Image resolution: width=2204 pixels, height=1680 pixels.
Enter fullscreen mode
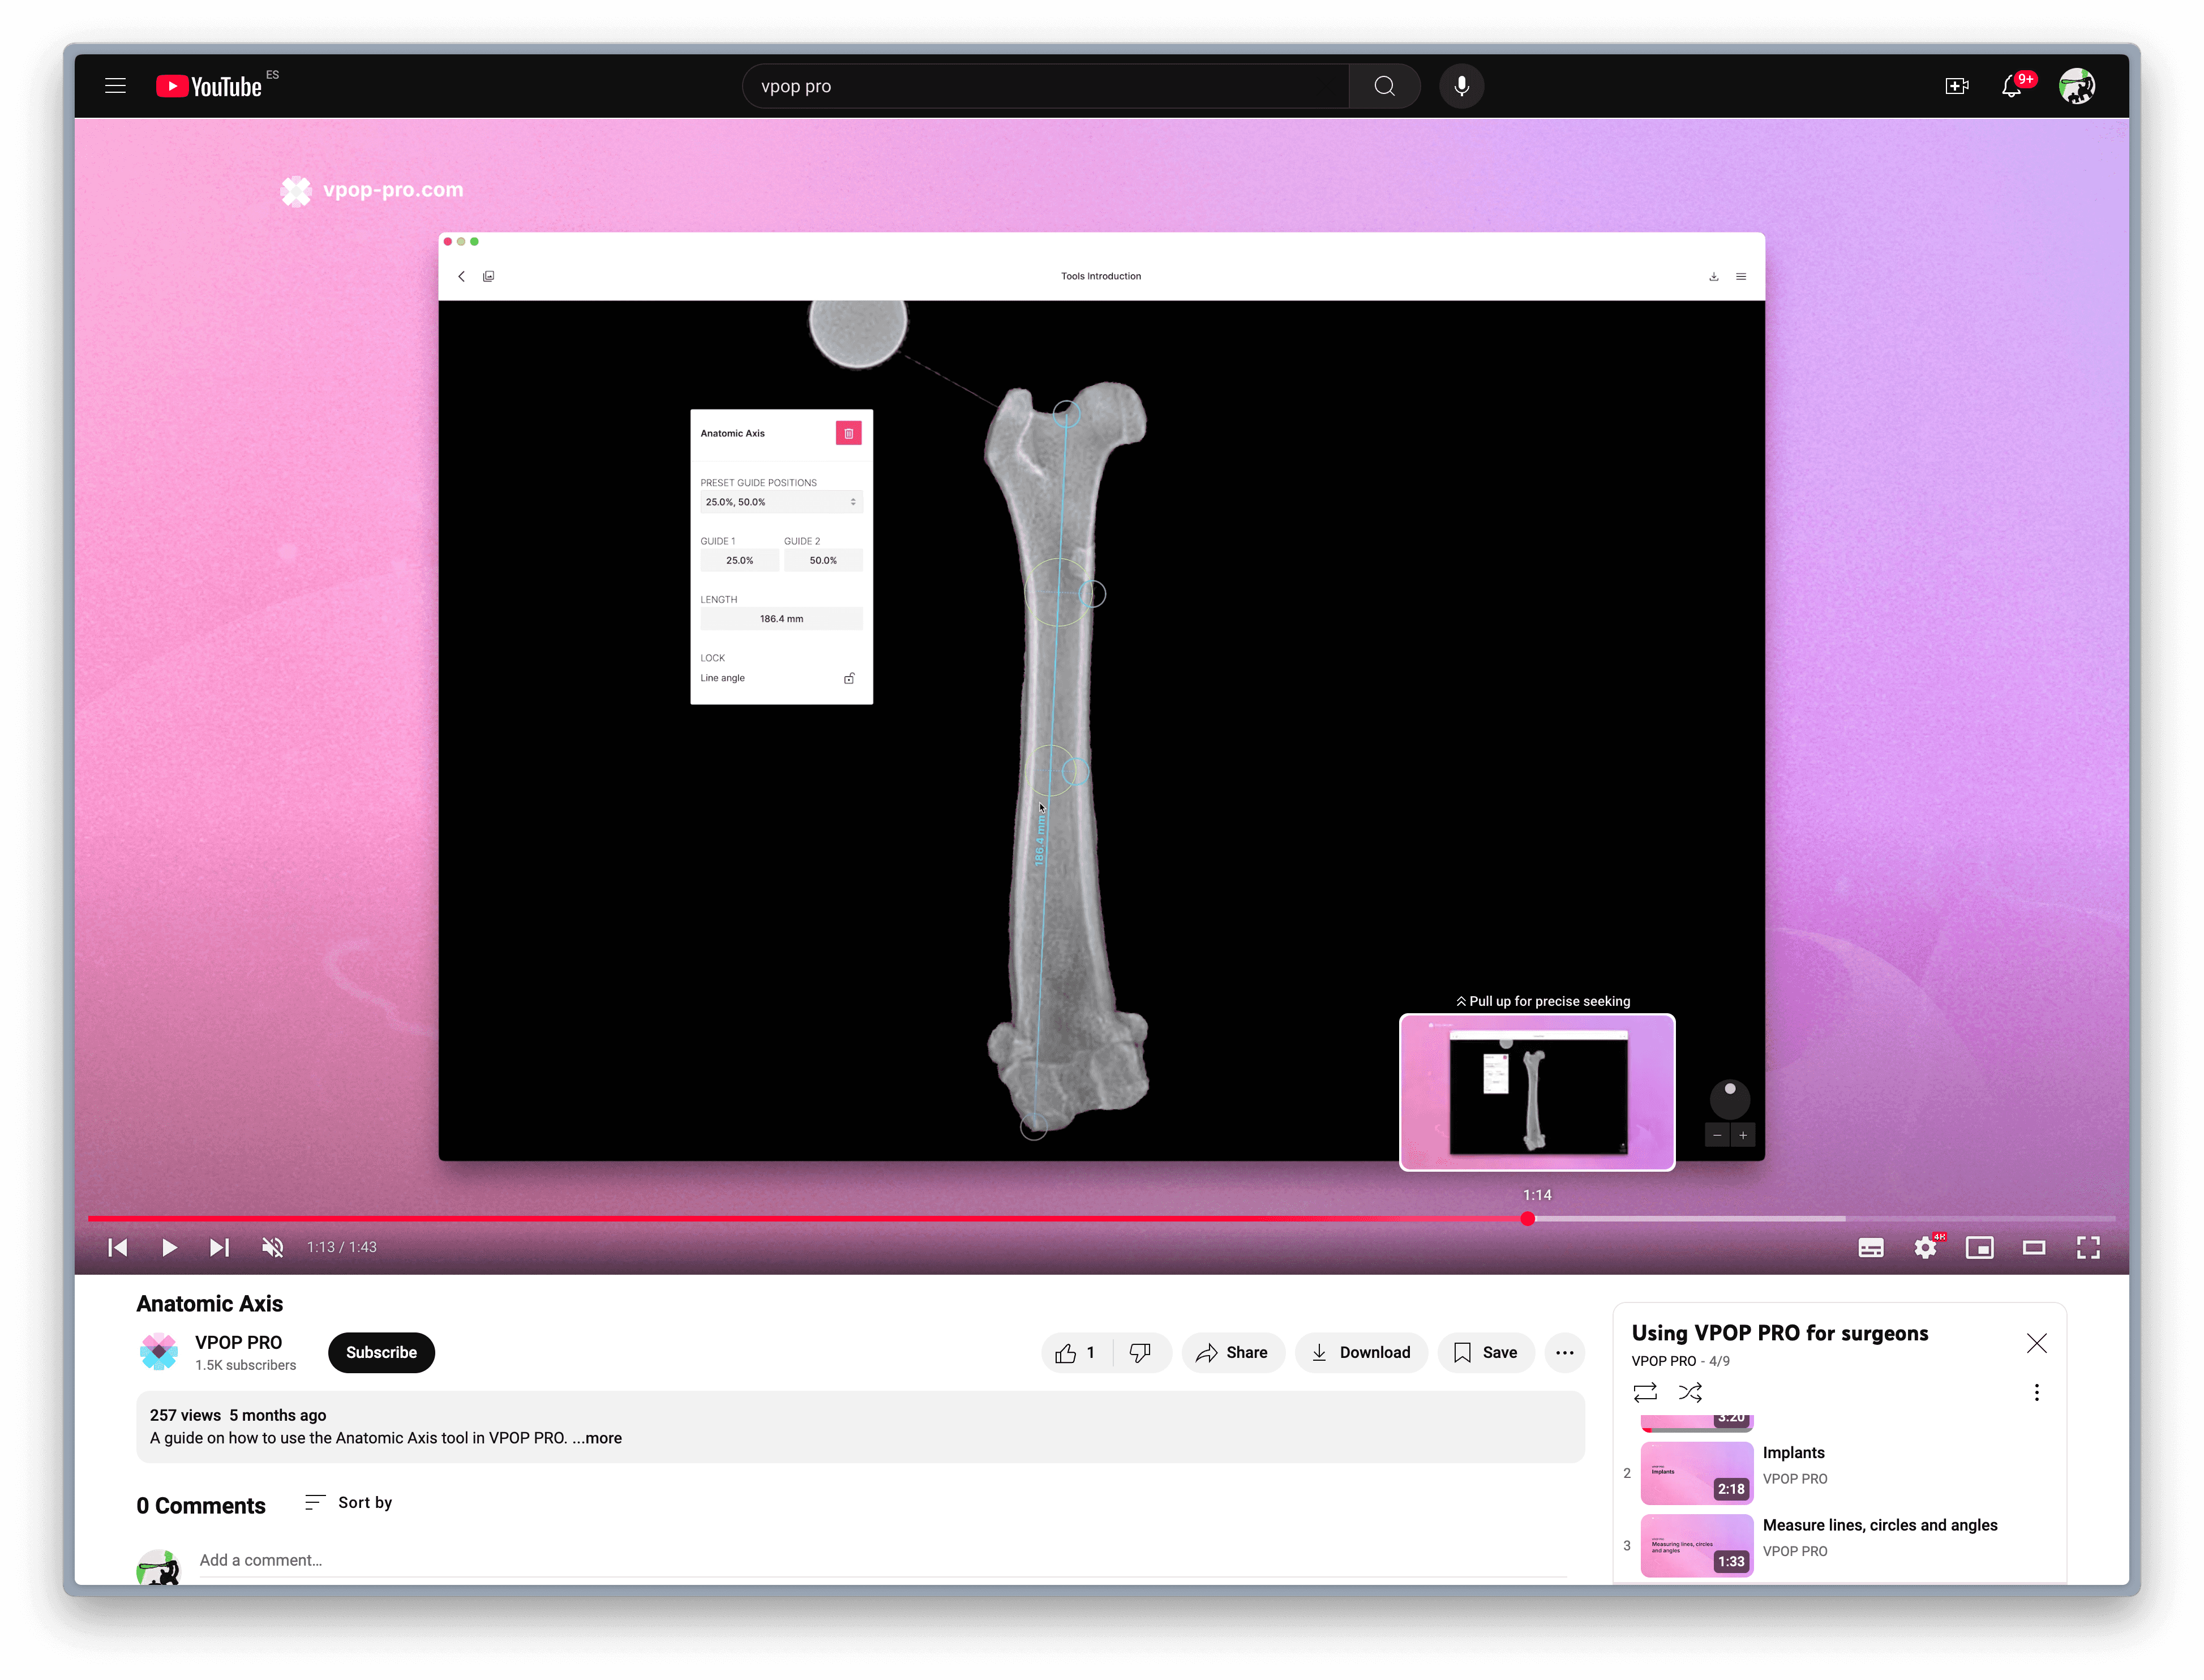coord(2087,1247)
